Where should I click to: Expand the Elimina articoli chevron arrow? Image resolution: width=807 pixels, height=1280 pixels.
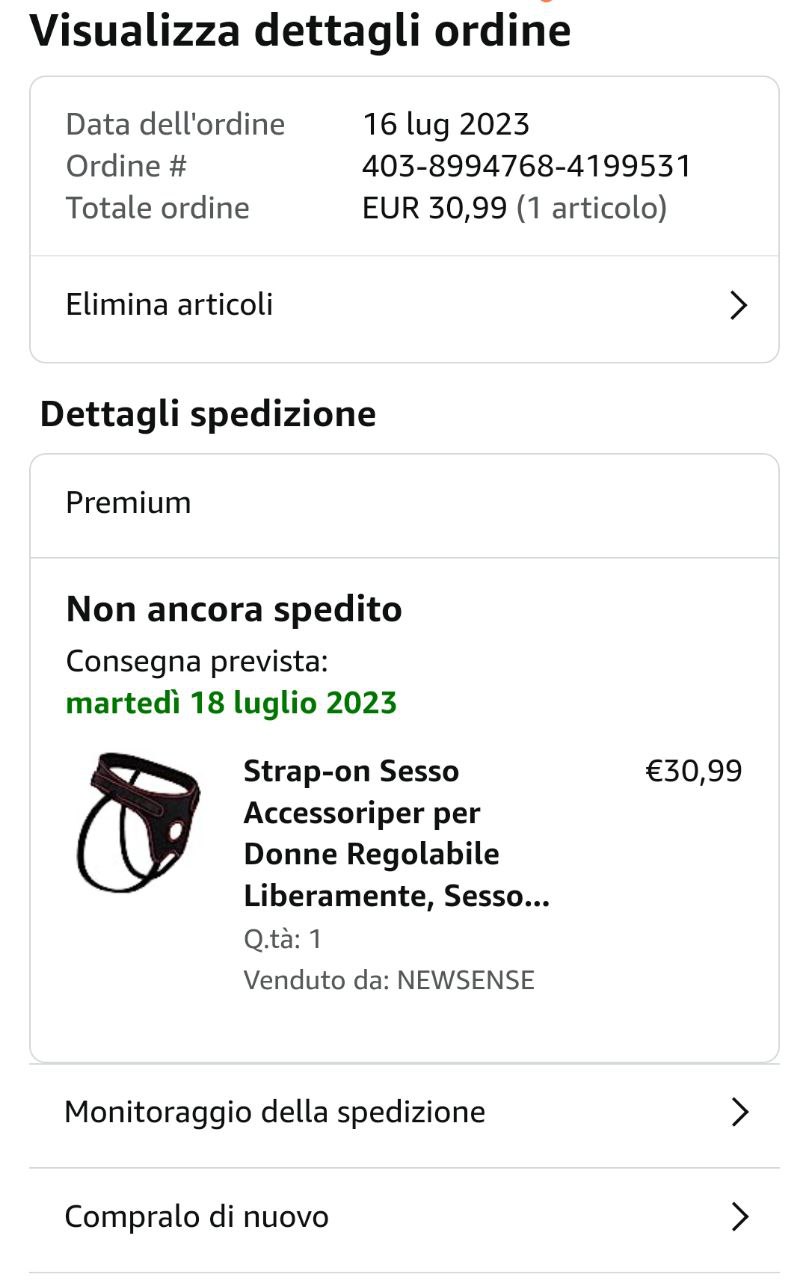pyautogui.click(x=738, y=305)
